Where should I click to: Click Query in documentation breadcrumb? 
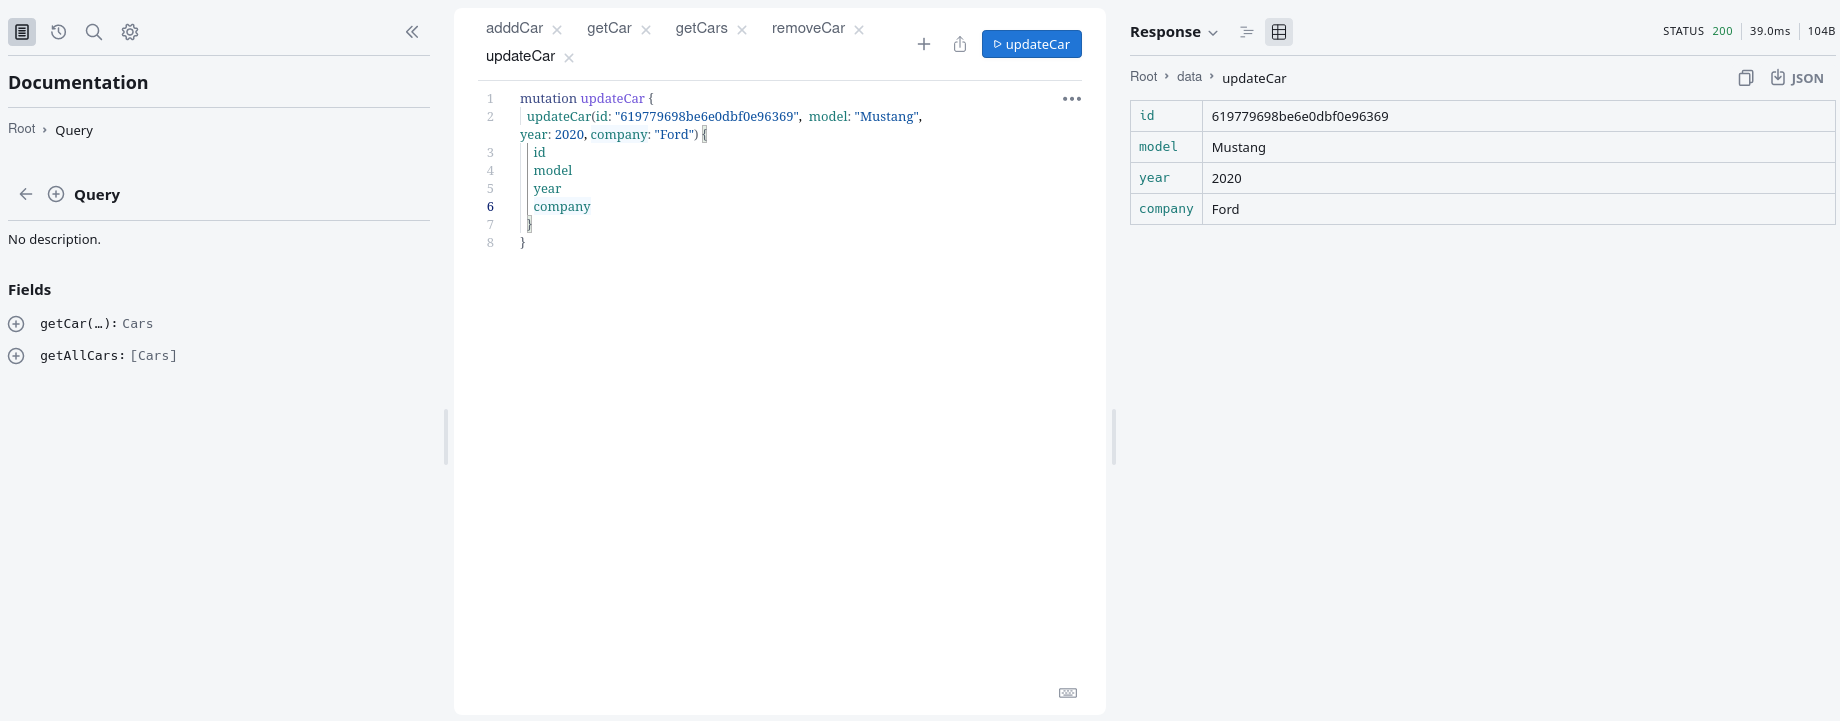pos(74,130)
